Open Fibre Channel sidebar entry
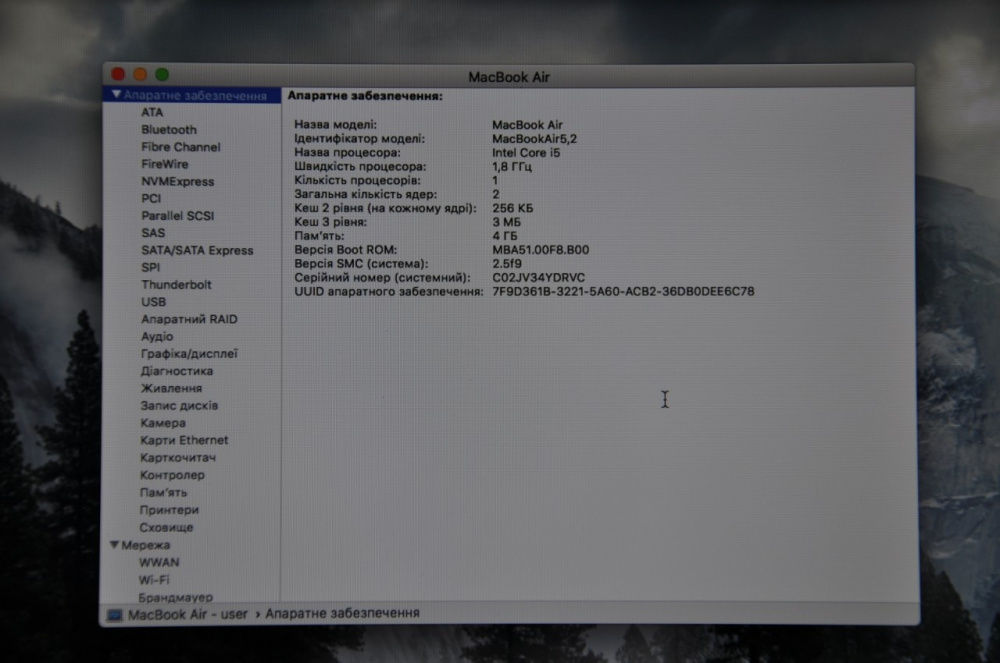The width and height of the screenshot is (1000, 663). tap(180, 147)
